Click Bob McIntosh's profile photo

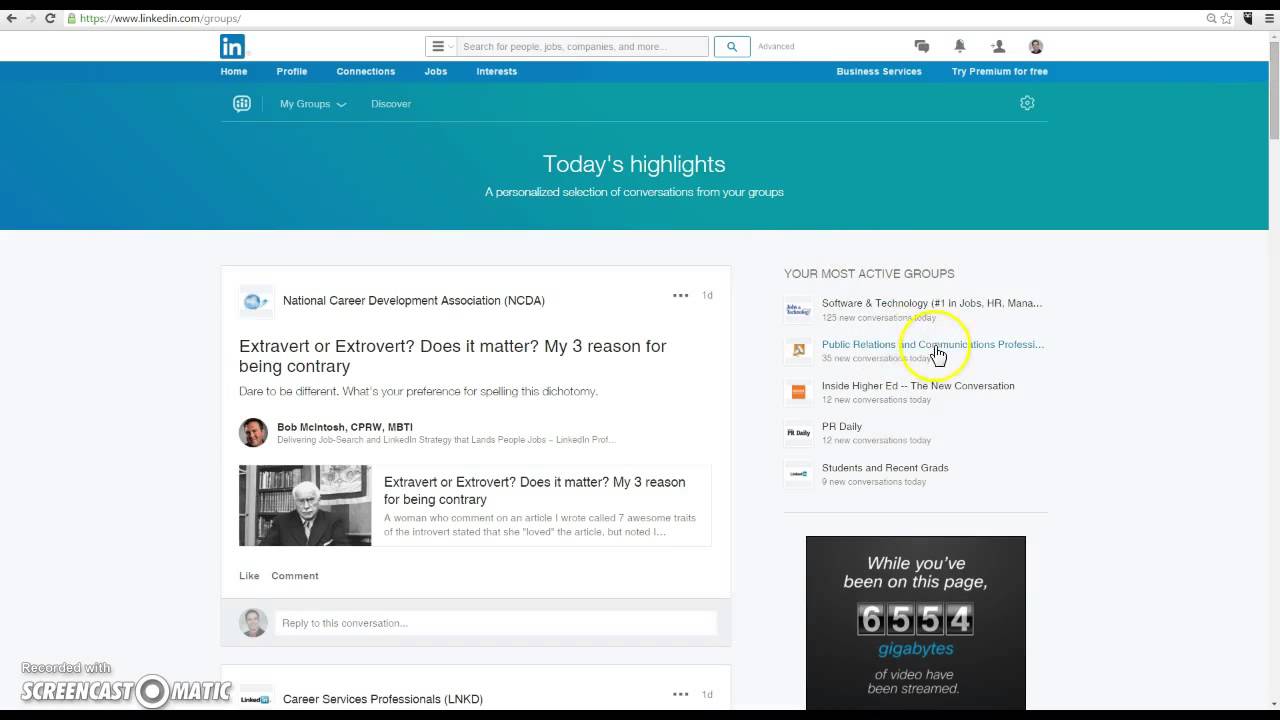(253, 432)
